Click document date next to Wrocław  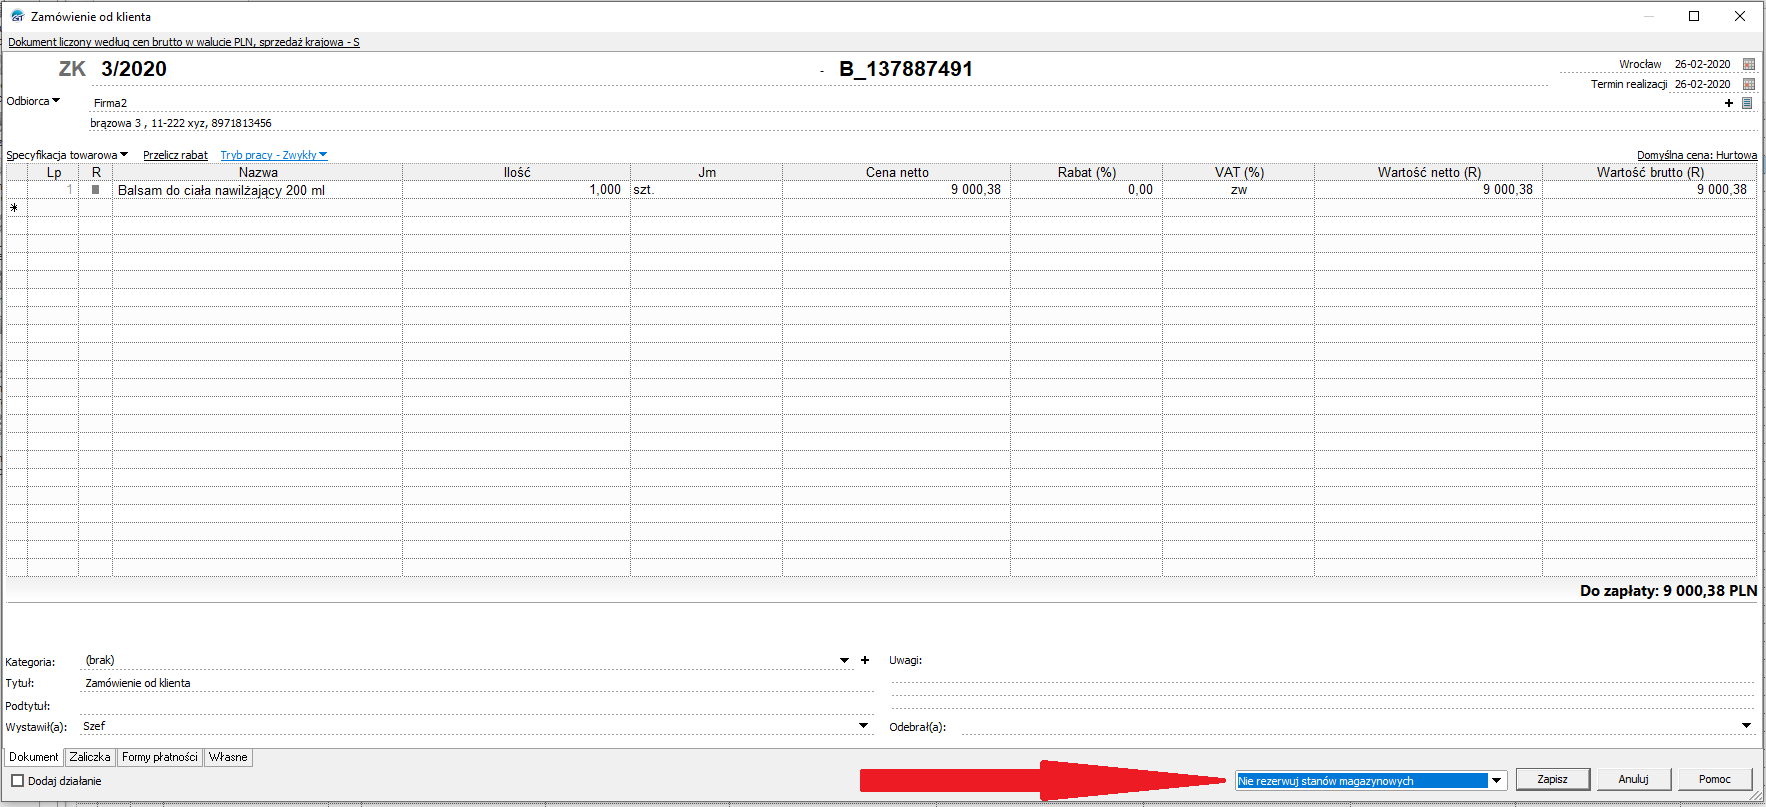point(1702,64)
